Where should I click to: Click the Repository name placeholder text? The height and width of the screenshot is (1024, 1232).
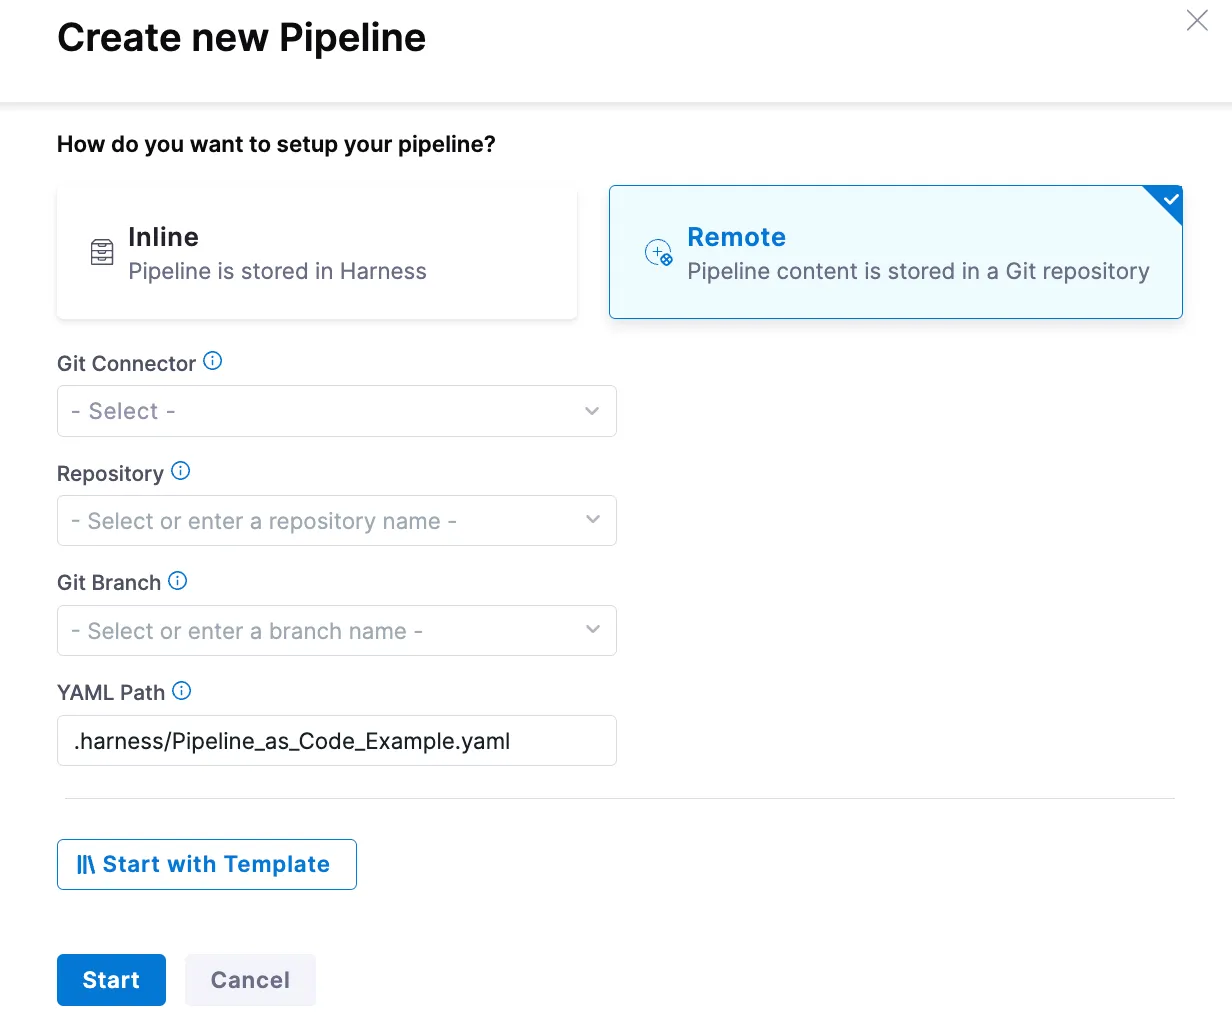(265, 521)
